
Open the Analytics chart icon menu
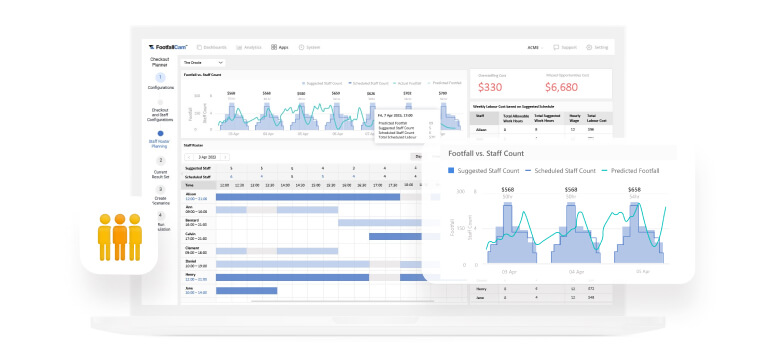coord(239,48)
